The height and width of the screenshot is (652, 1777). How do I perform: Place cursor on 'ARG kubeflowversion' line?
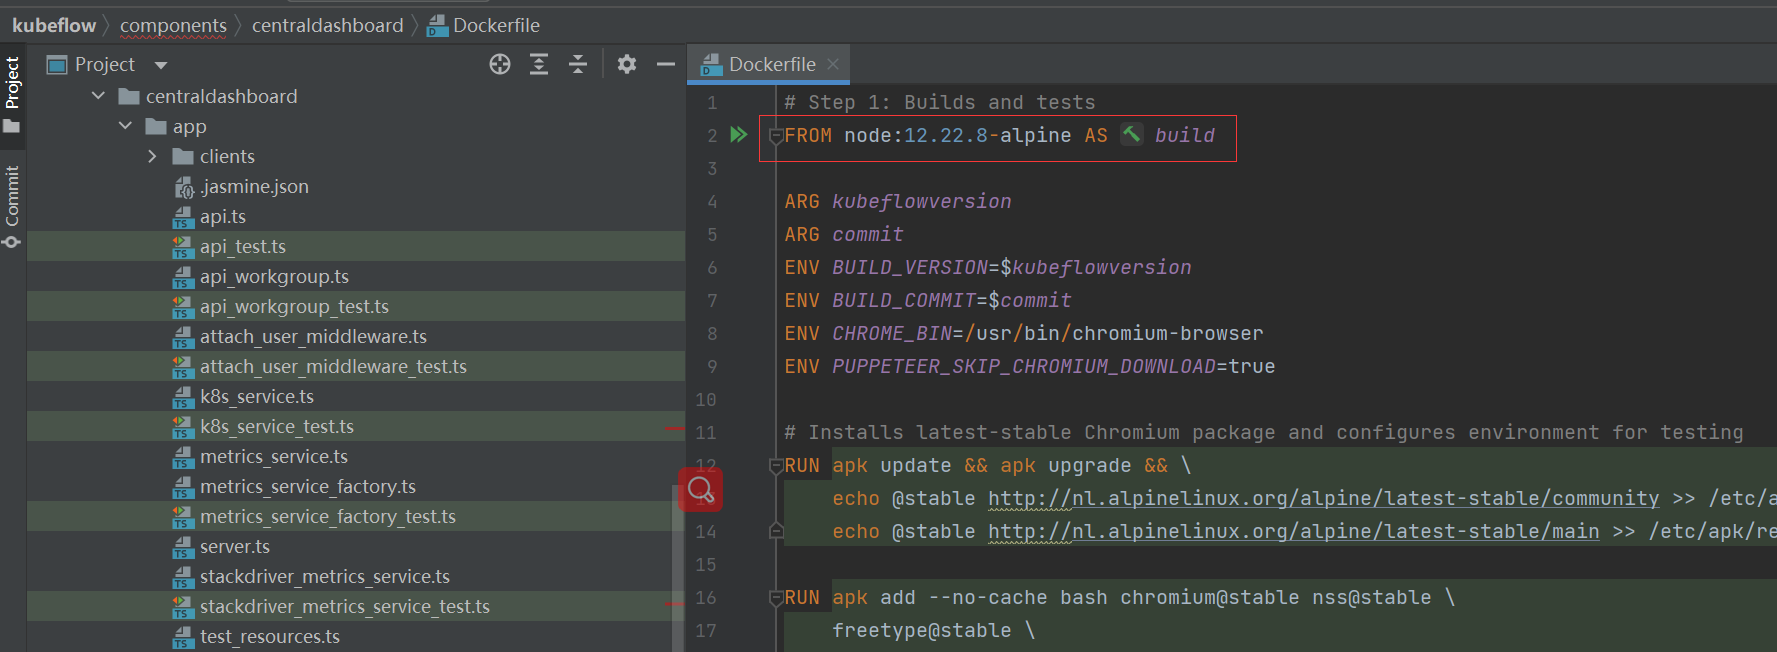[898, 201]
